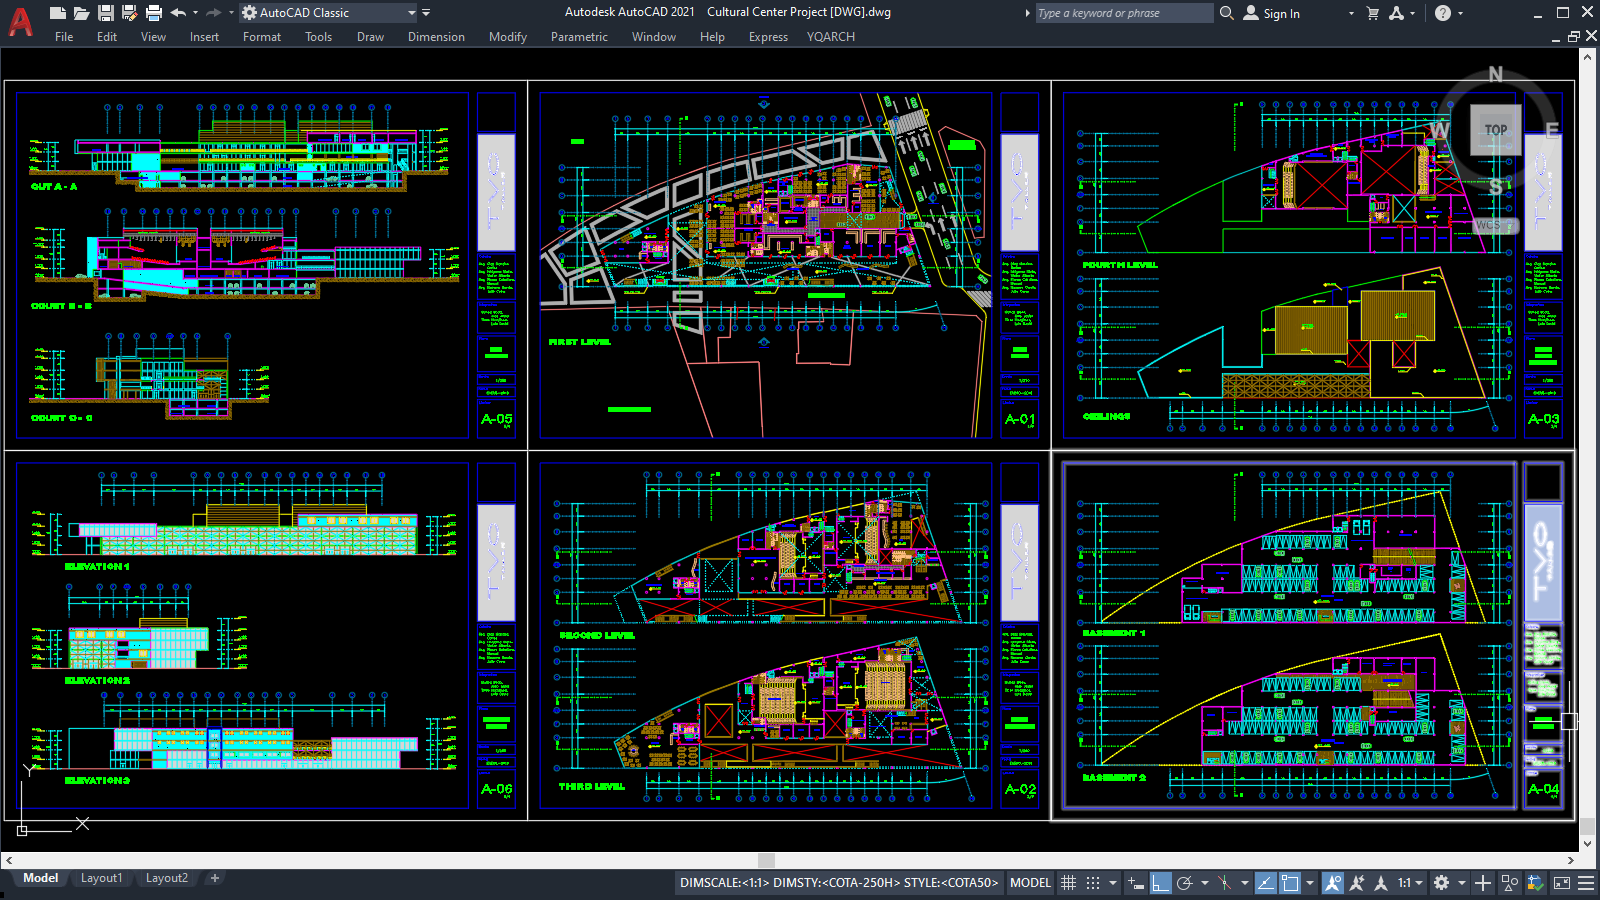
Task: Toggle the grid display
Action: 1068,883
